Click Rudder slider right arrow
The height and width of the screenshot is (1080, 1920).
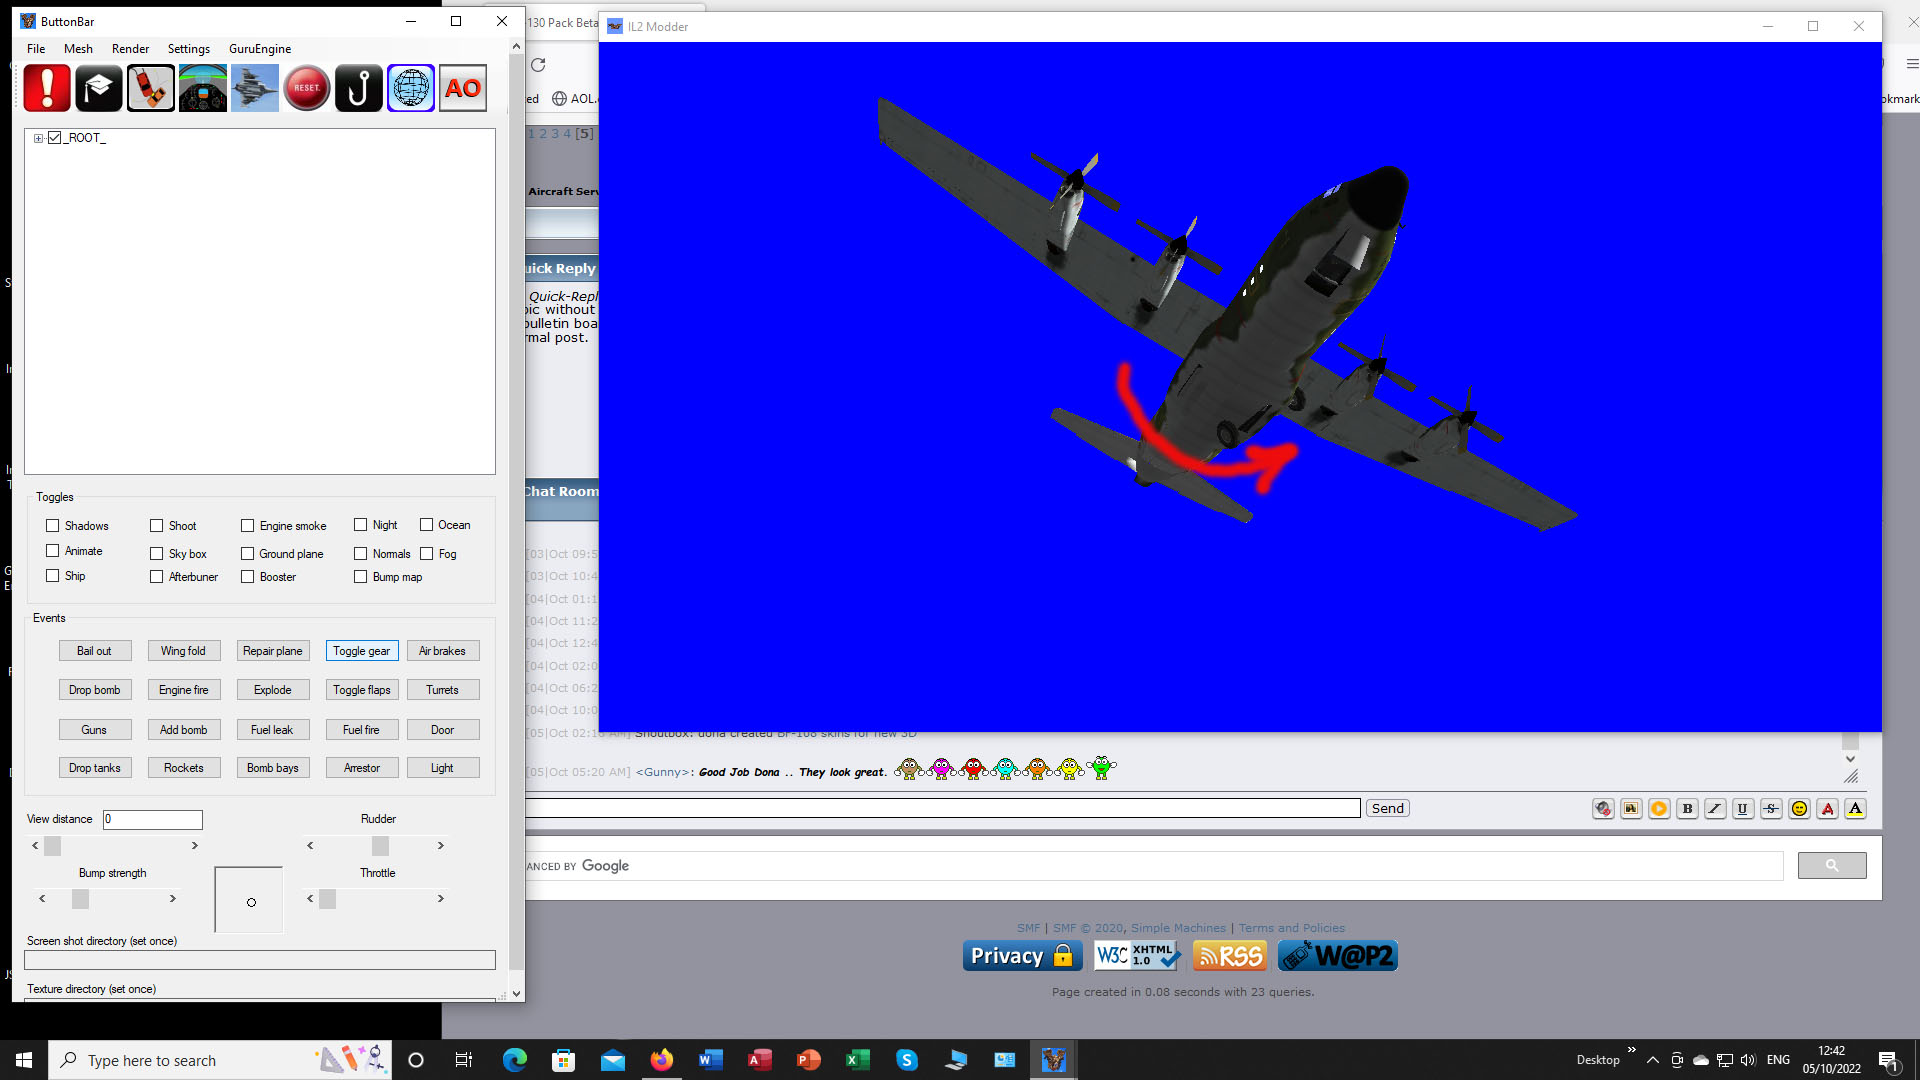[440, 846]
